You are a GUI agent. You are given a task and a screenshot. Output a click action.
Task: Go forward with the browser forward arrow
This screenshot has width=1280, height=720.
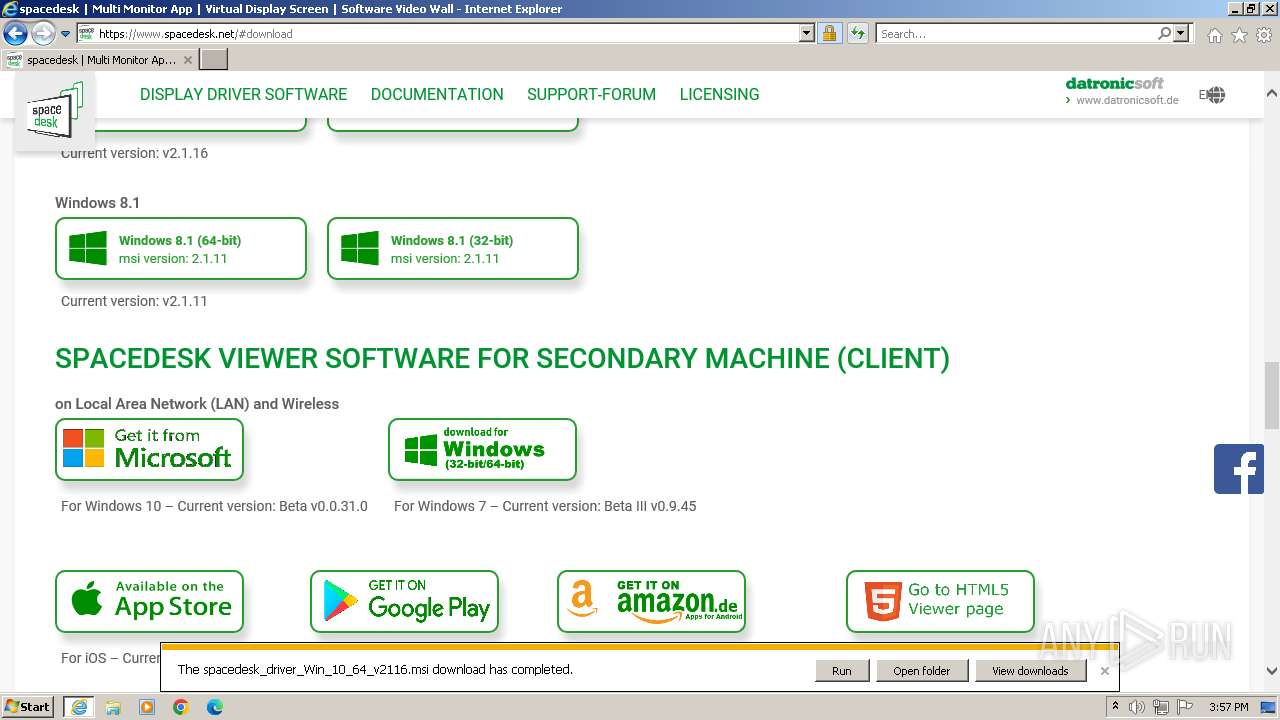43,33
